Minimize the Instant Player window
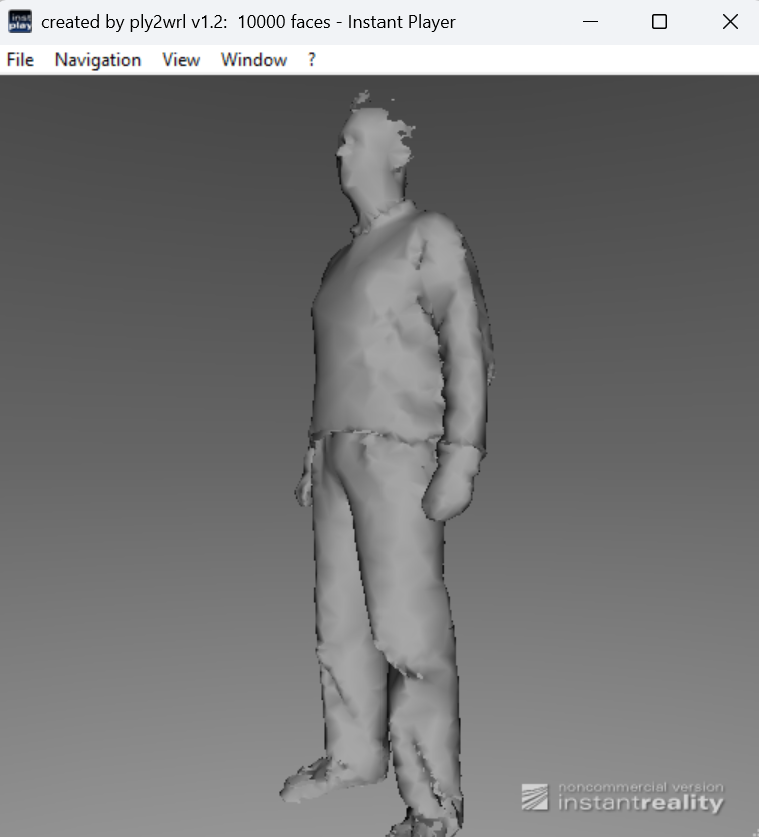Image resolution: width=759 pixels, height=837 pixels. click(590, 22)
